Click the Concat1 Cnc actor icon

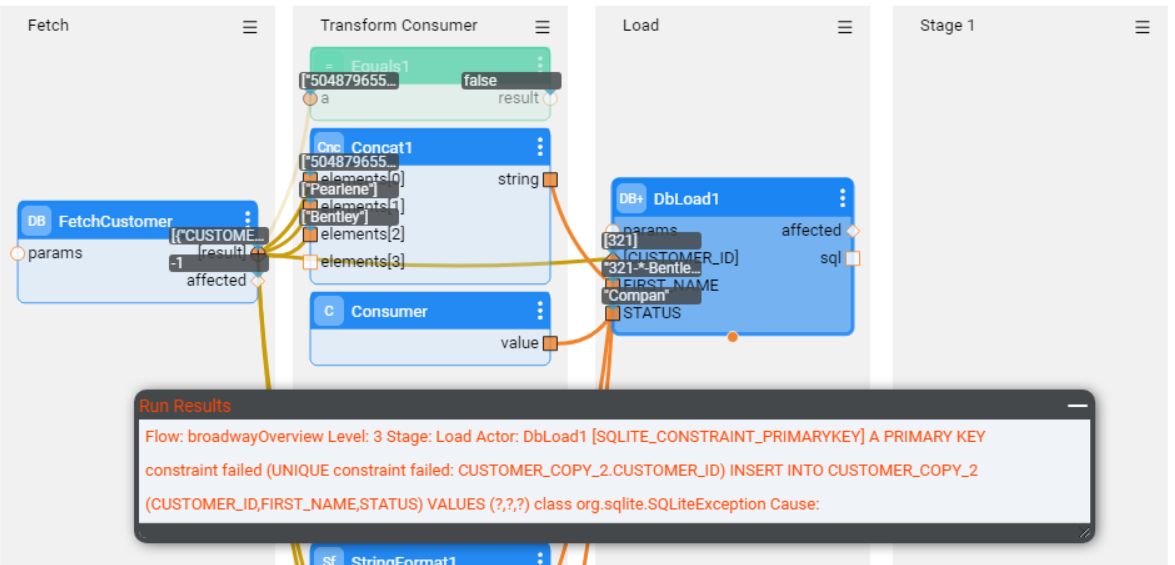[x=329, y=147]
